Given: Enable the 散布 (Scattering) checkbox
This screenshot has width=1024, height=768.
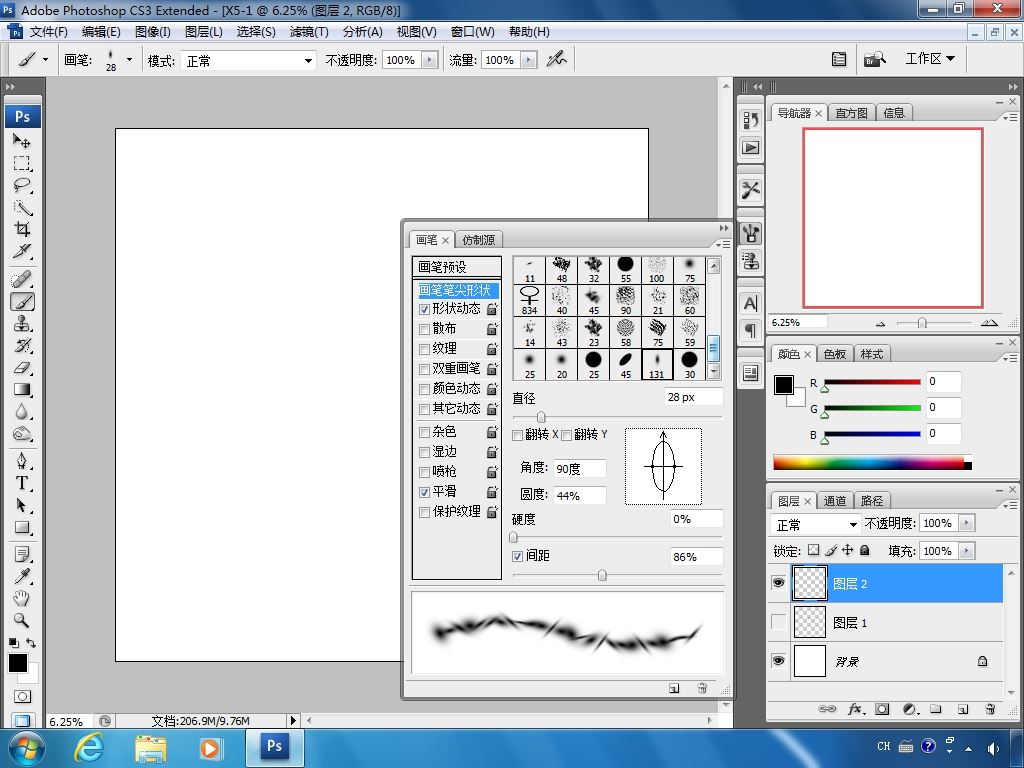Looking at the screenshot, I should 425,329.
